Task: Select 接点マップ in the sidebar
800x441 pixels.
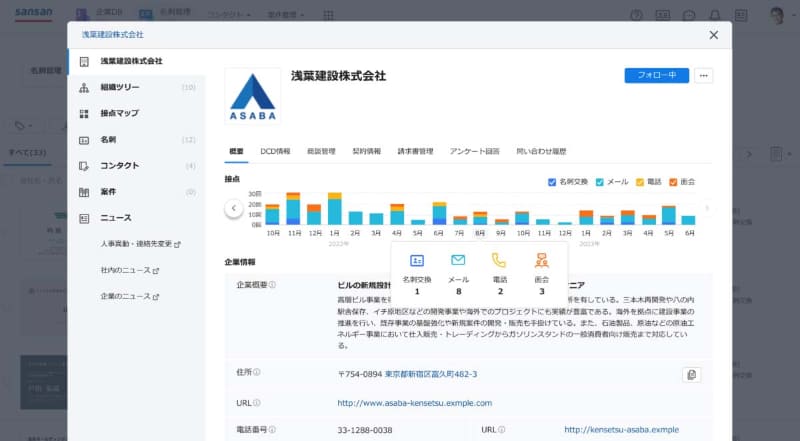Action: pos(137,114)
